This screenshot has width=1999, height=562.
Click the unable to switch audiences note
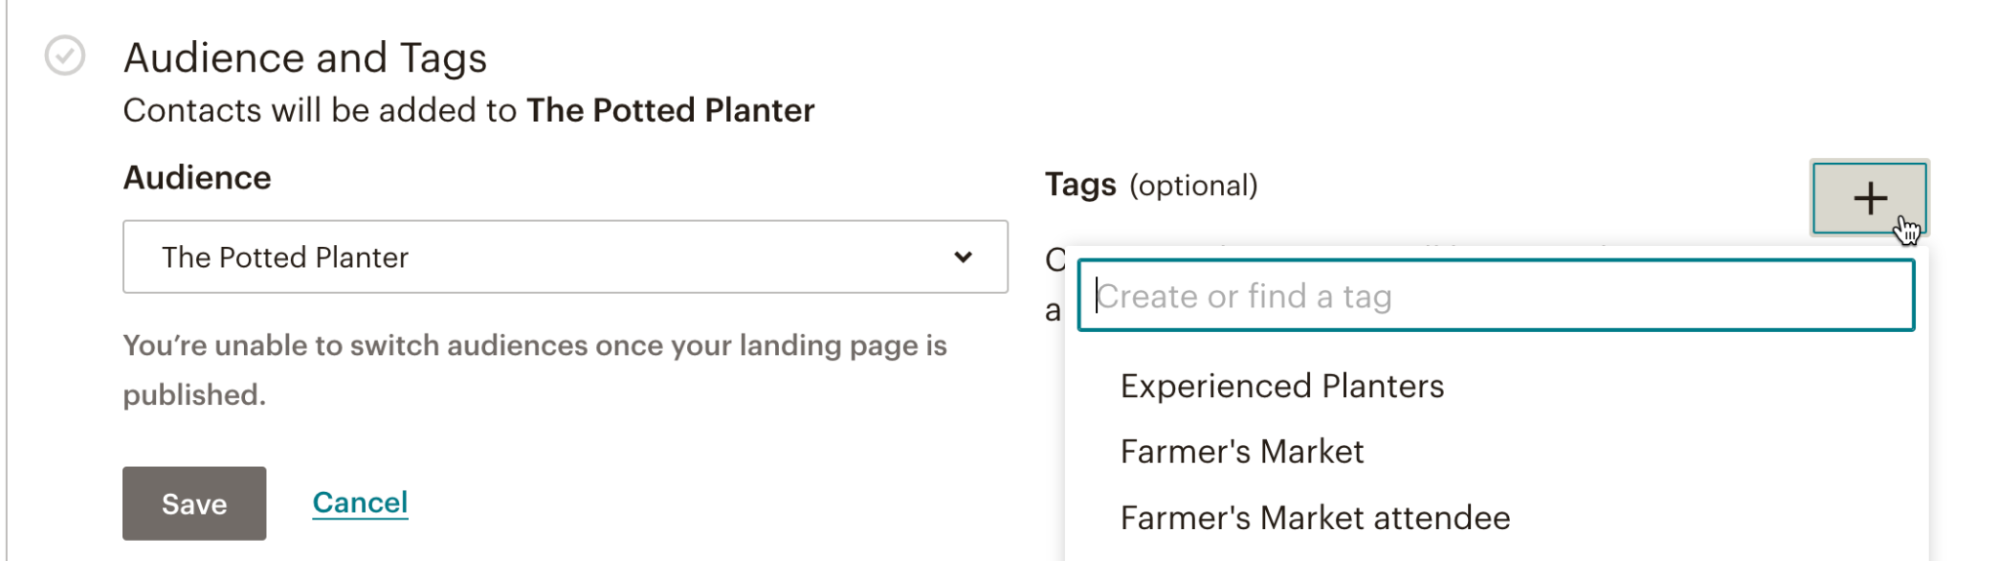pyautogui.click(x=534, y=346)
